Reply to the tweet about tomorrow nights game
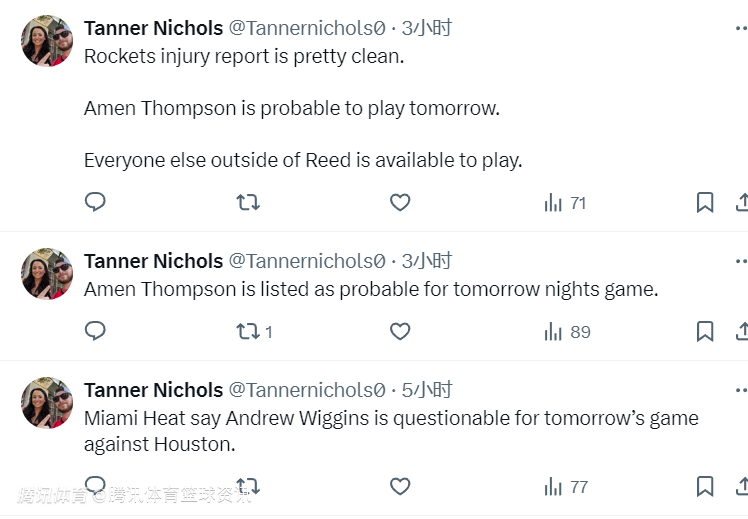748x519 pixels. click(95, 331)
